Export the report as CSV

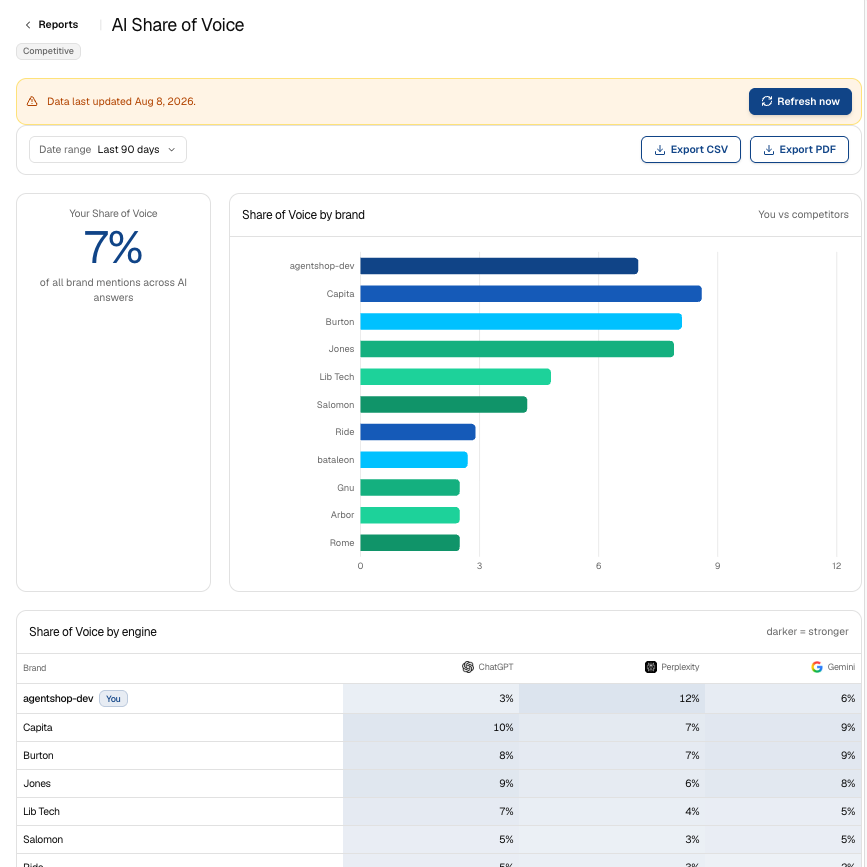click(x=691, y=149)
